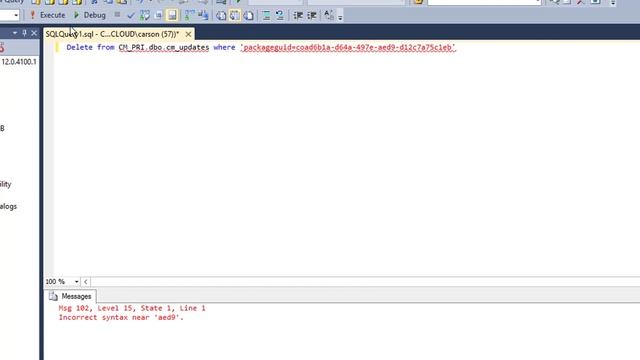Switch to the Messages tab
Viewport: 640px width, 360px height.
[x=70, y=296]
